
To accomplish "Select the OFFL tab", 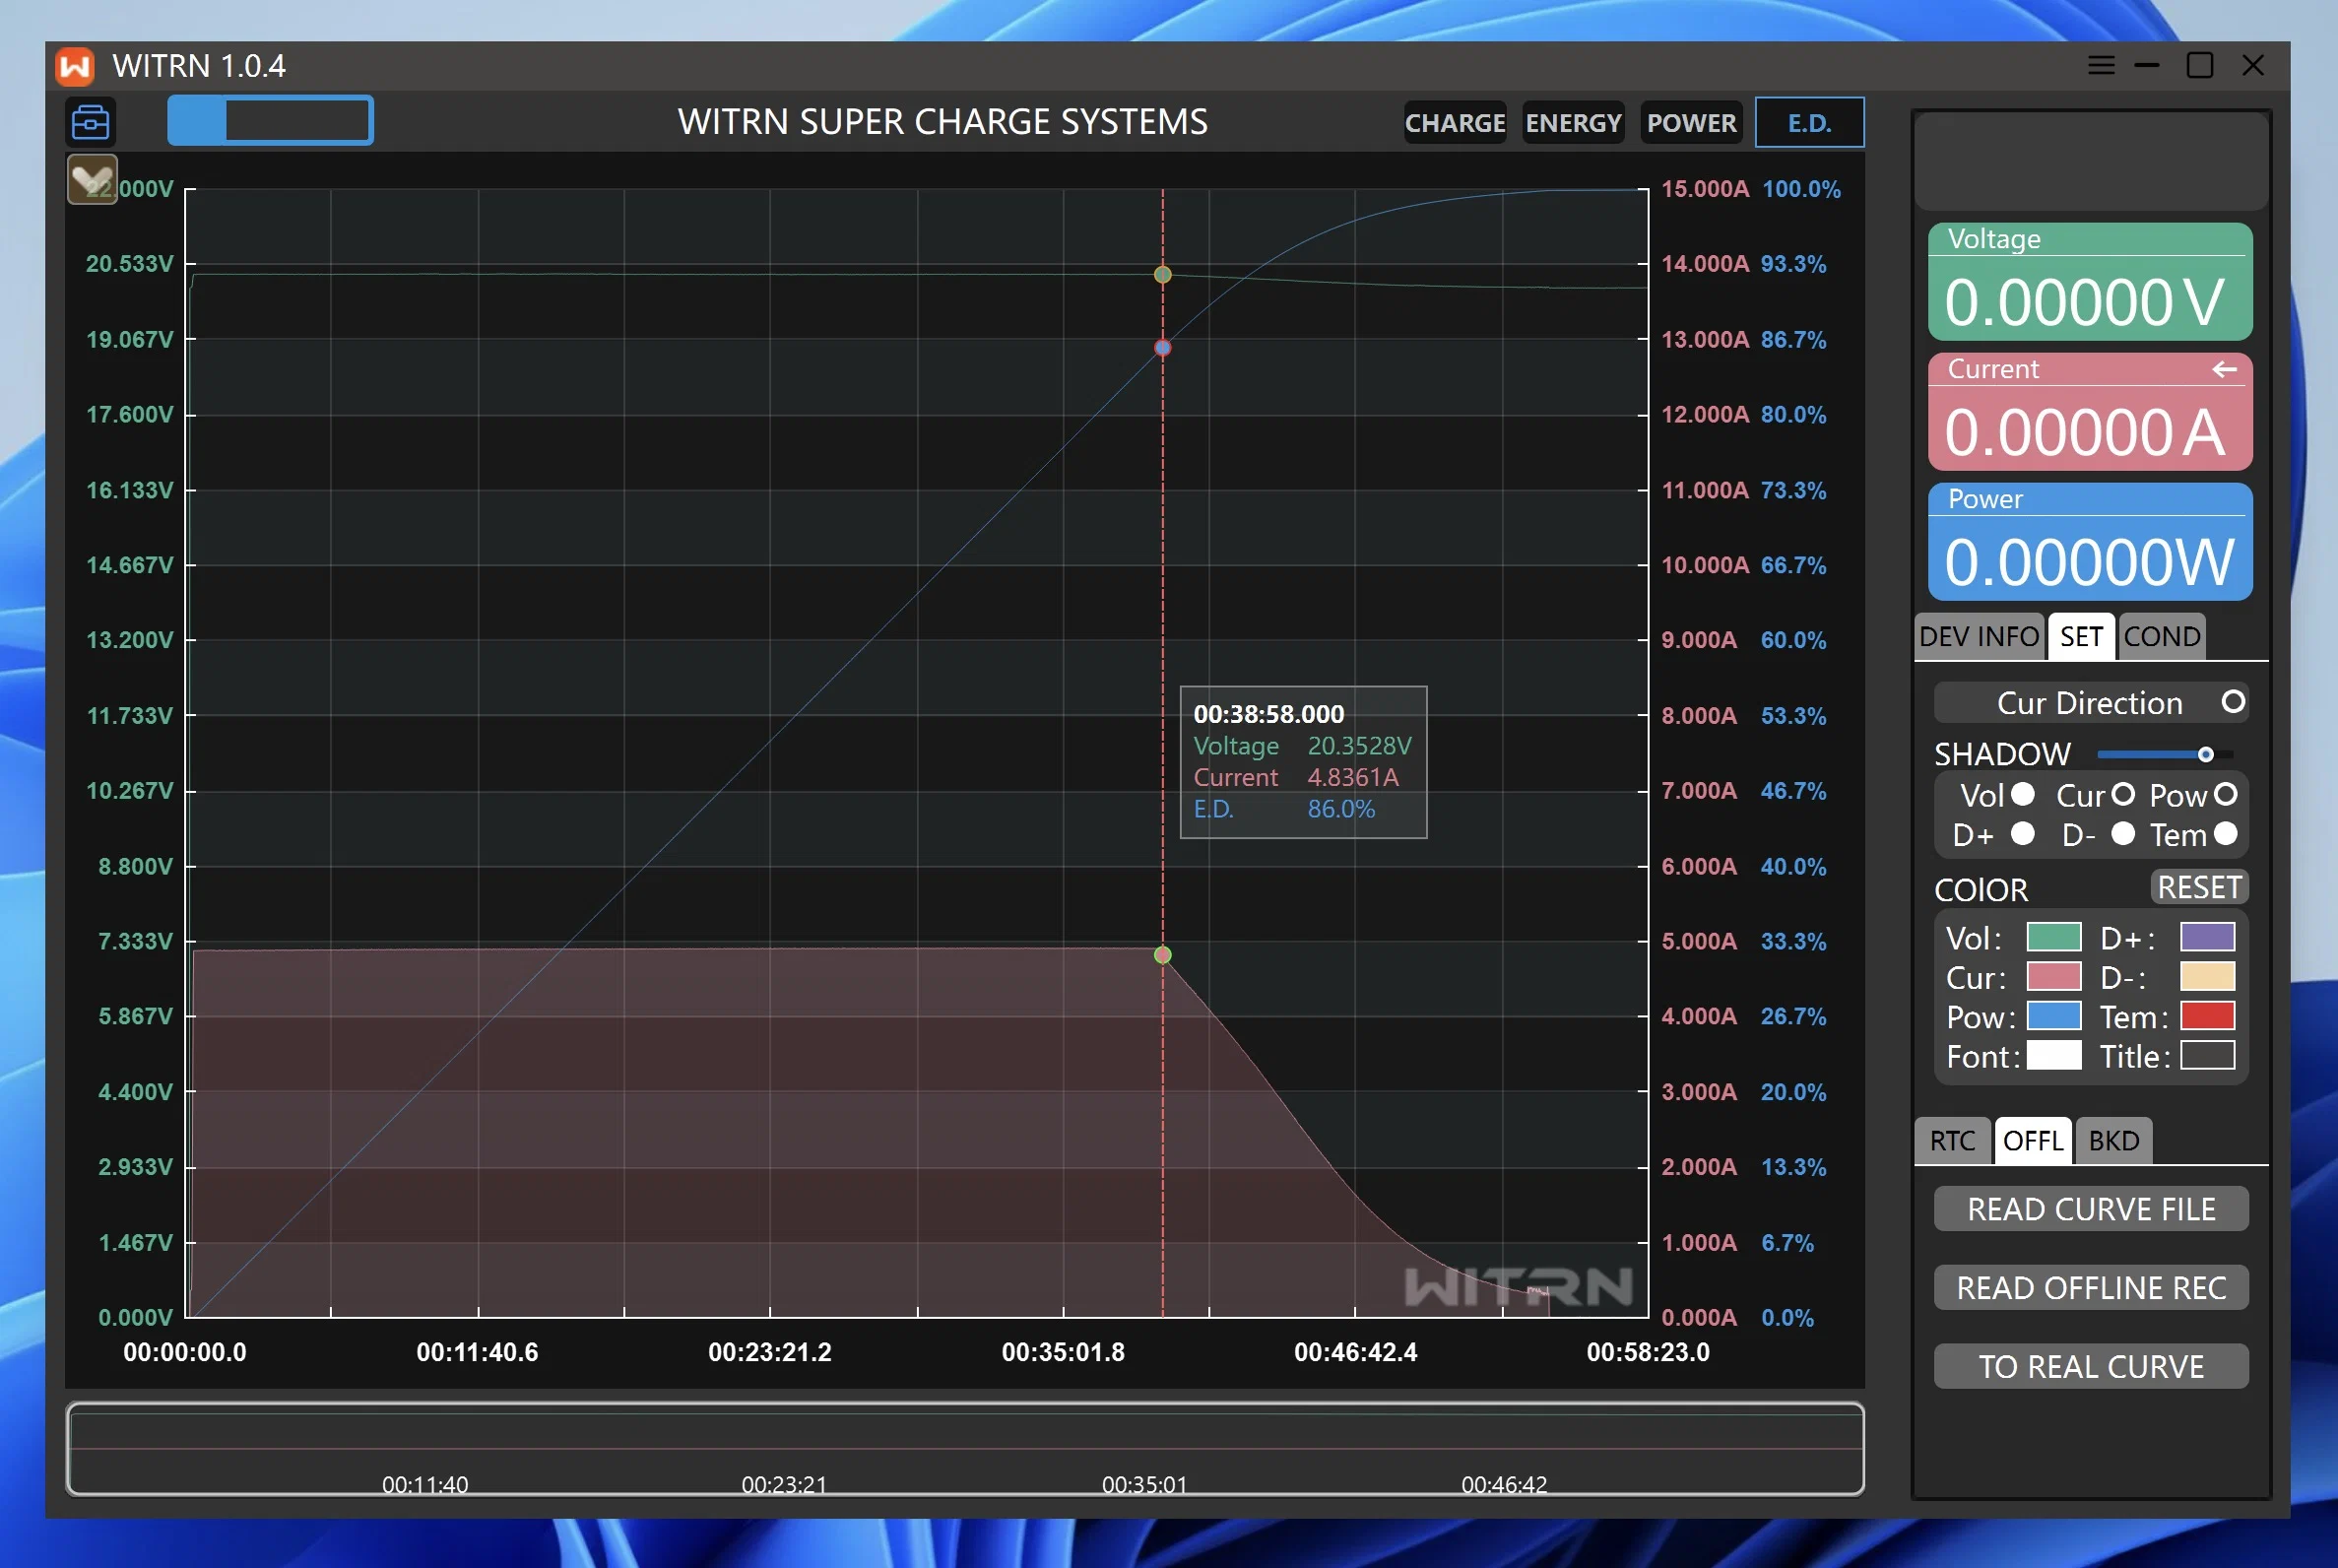I will pos(2033,1141).
